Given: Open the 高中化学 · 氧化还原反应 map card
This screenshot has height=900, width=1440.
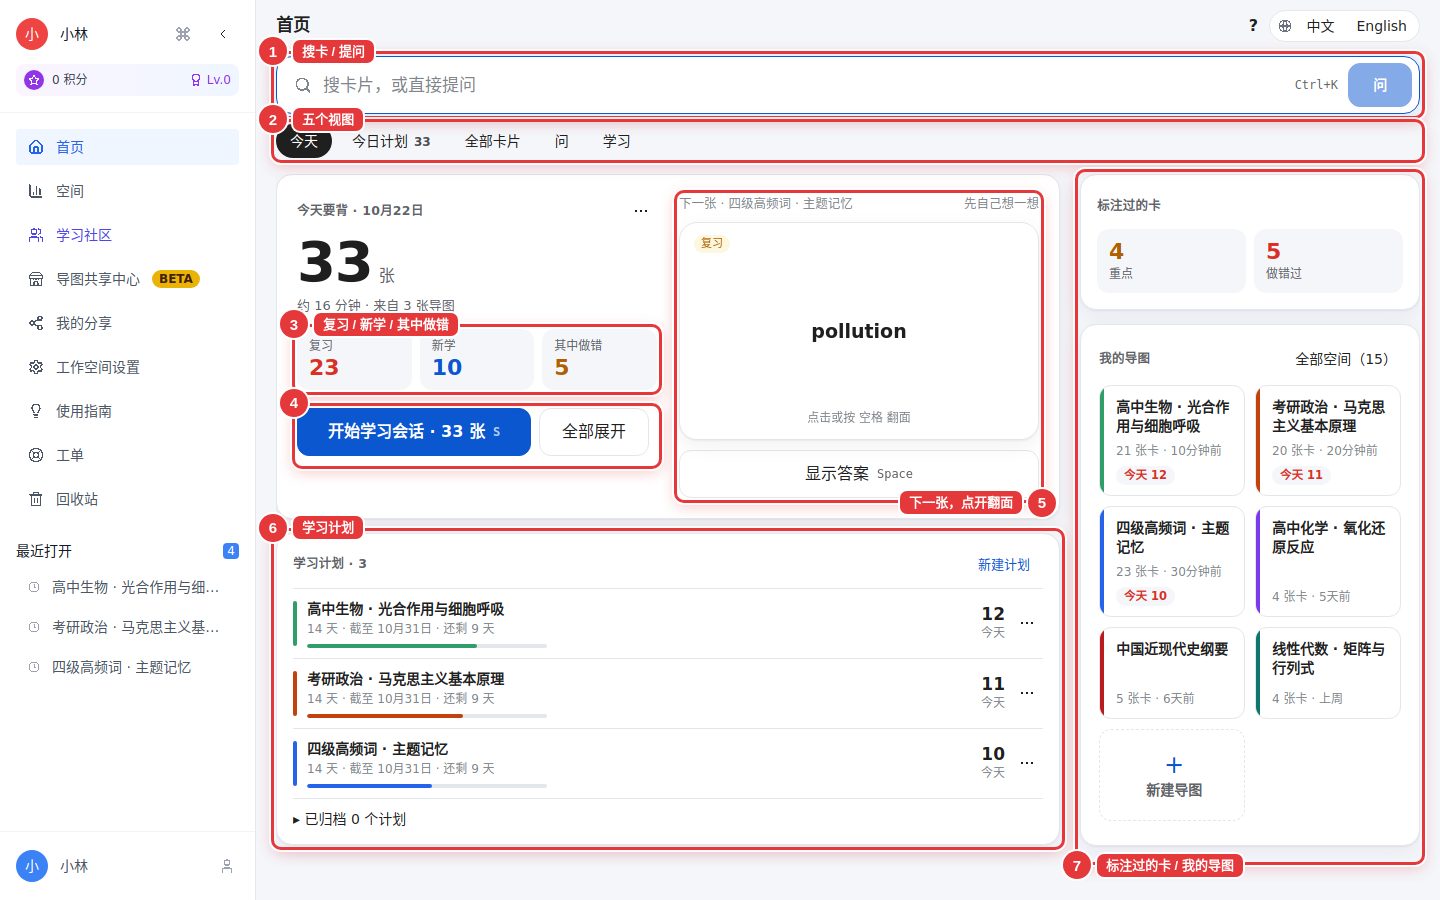Looking at the screenshot, I should (x=1328, y=561).
